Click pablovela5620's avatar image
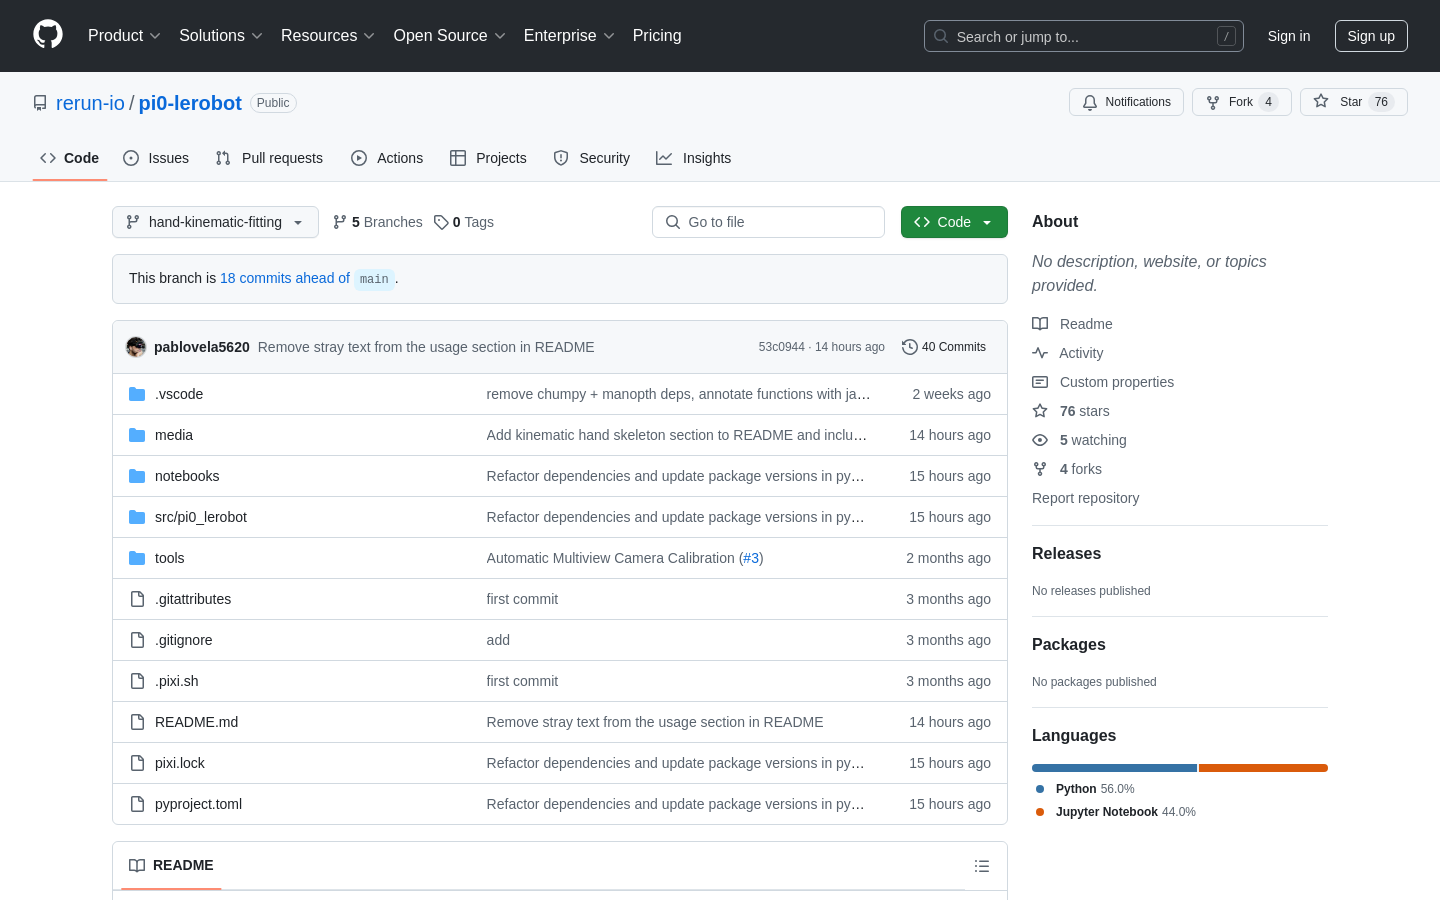 tap(136, 347)
